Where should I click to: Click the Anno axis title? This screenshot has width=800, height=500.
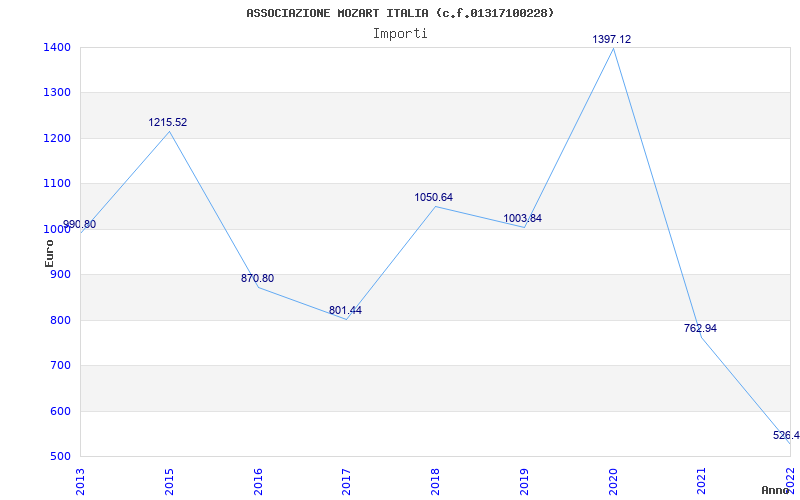pyautogui.click(x=776, y=490)
